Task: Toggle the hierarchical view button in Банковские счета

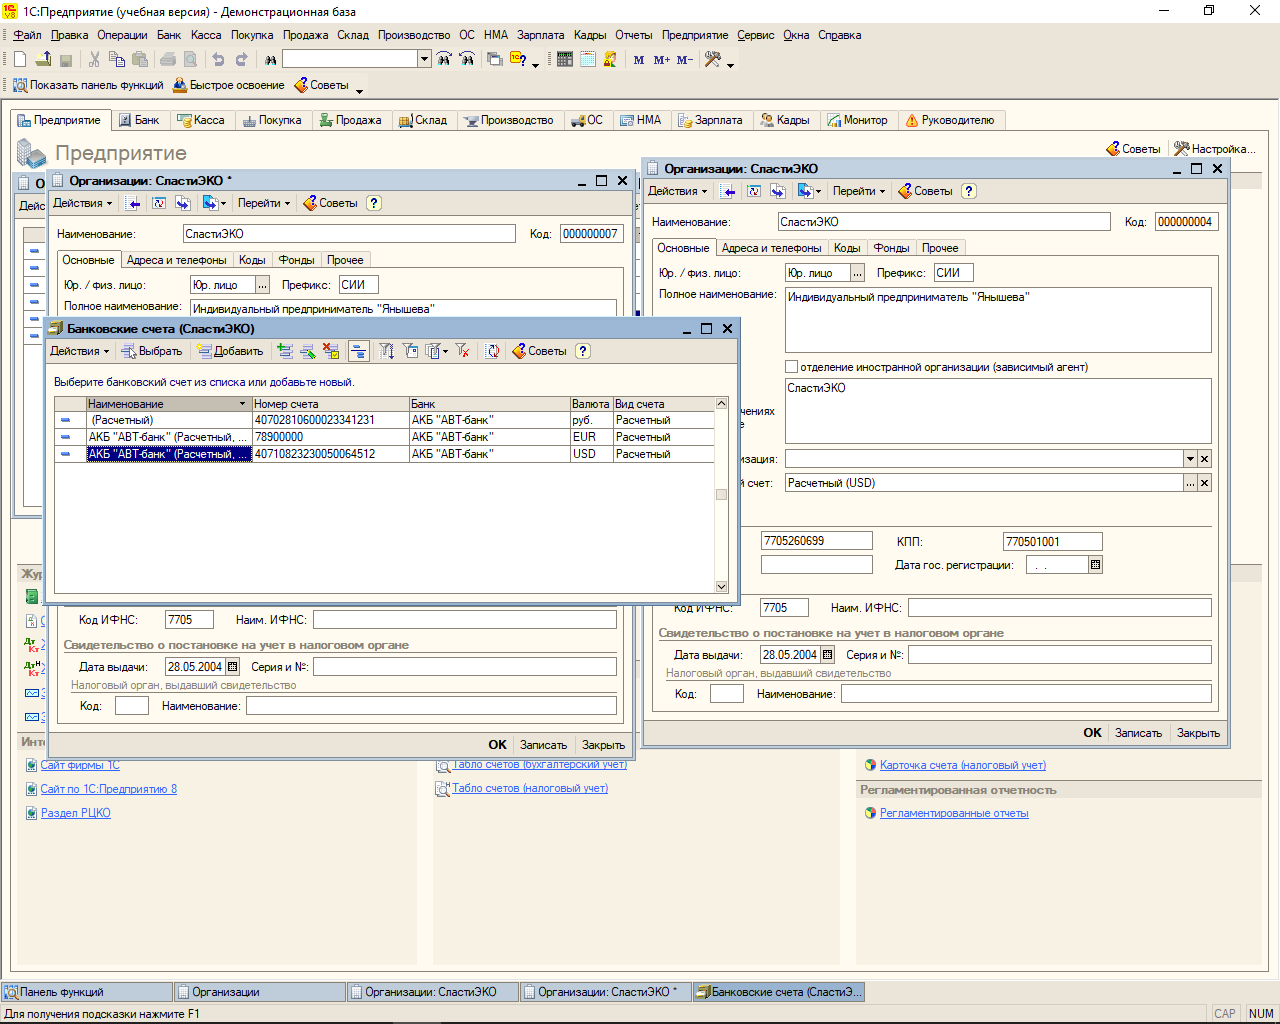Action: point(359,351)
